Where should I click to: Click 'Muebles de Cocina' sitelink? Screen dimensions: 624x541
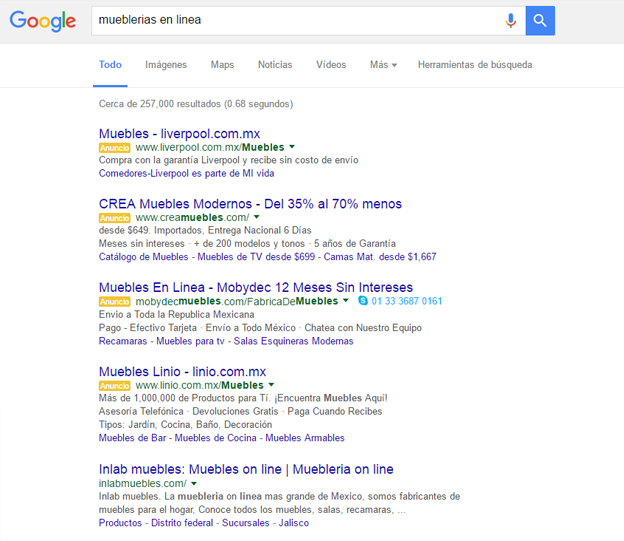point(215,438)
